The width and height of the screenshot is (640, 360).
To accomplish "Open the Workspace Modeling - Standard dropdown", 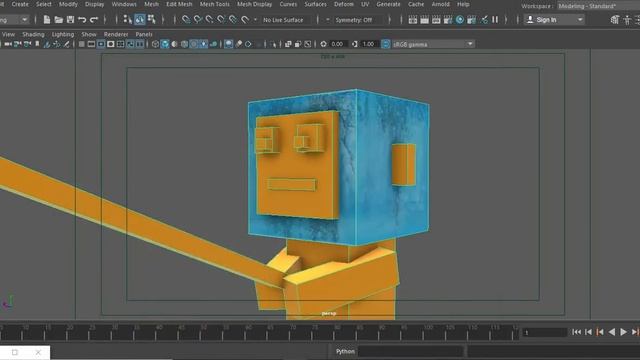I will (x=598, y=6).
